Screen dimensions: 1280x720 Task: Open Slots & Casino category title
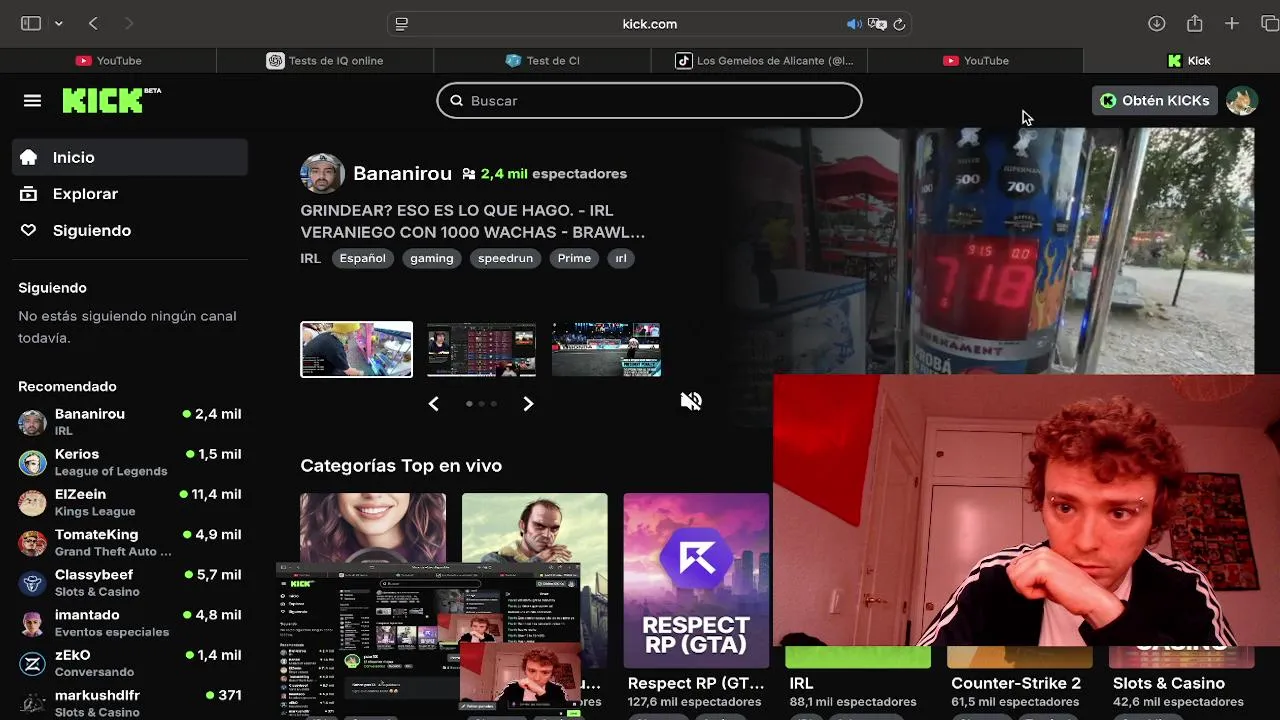click(1169, 683)
